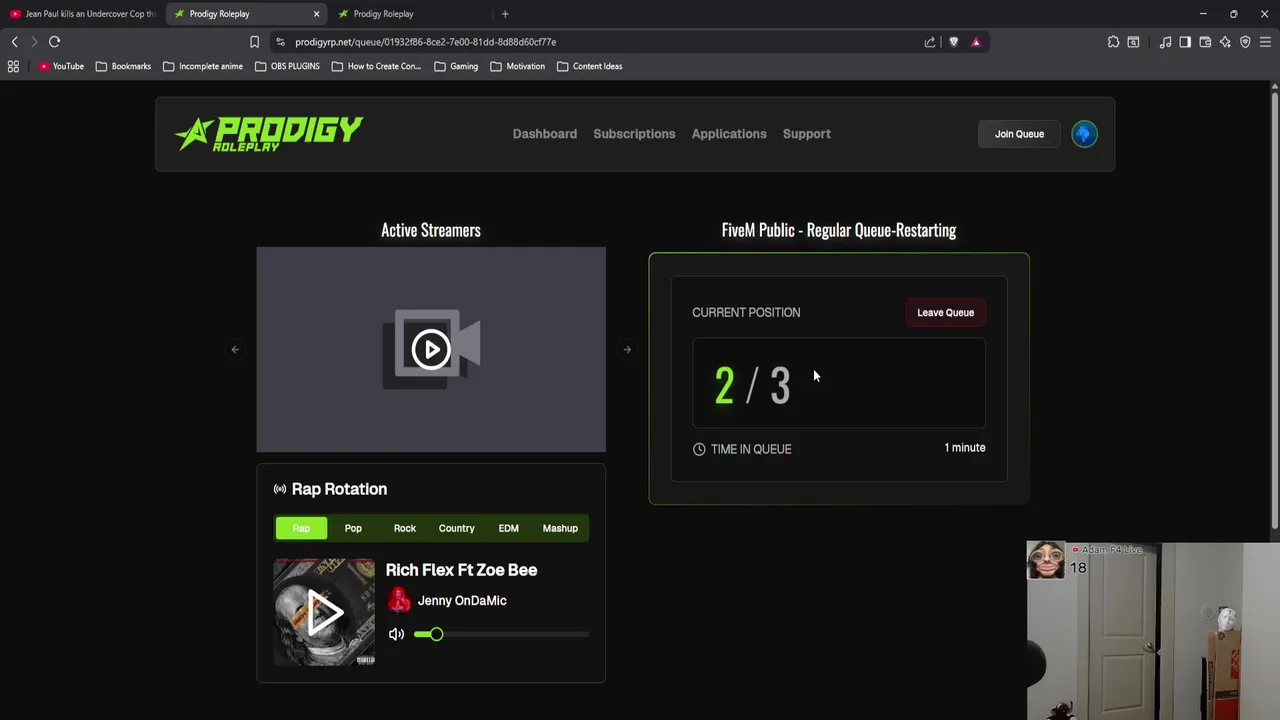Click the address bar URL field
The height and width of the screenshot is (720, 1280).
[600, 42]
